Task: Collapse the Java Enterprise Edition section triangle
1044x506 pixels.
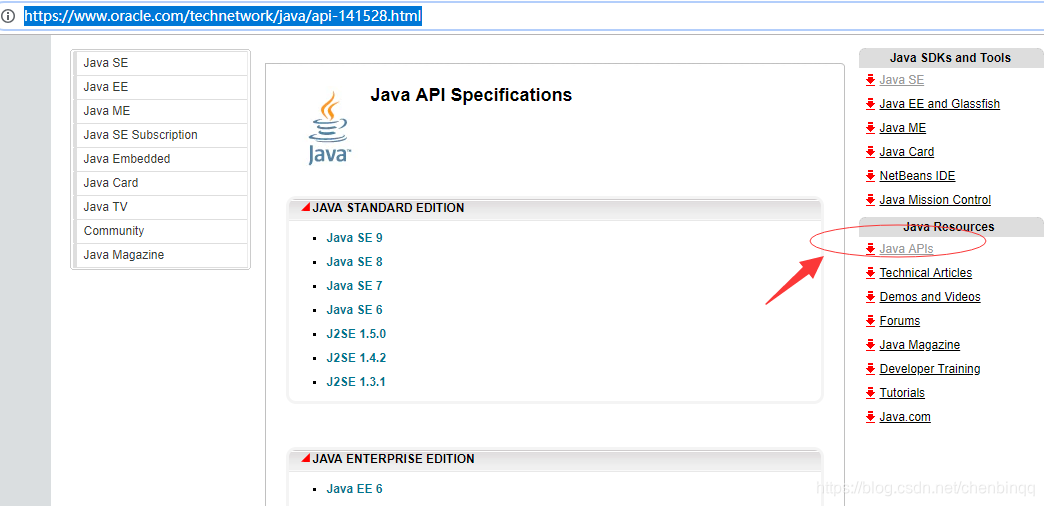Action: point(306,459)
